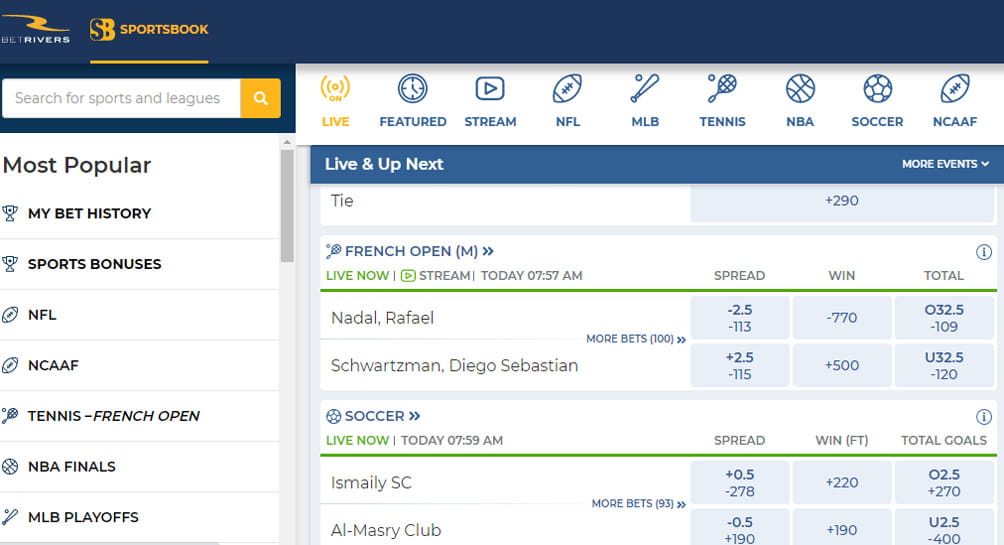Select Ismaily SC spread +0.5 -278
Image resolution: width=1004 pixels, height=545 pixels.
click(740, 482)
